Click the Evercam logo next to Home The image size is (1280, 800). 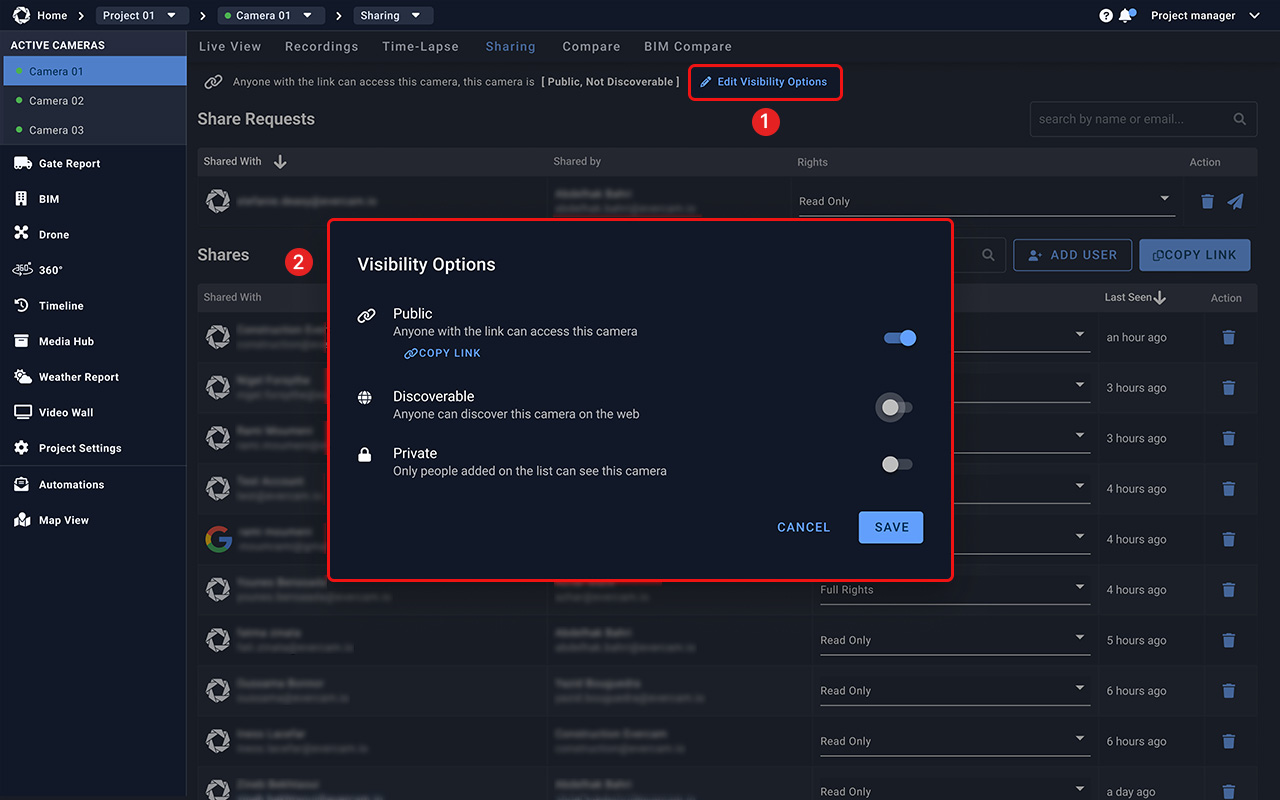(x=21, y=15)
